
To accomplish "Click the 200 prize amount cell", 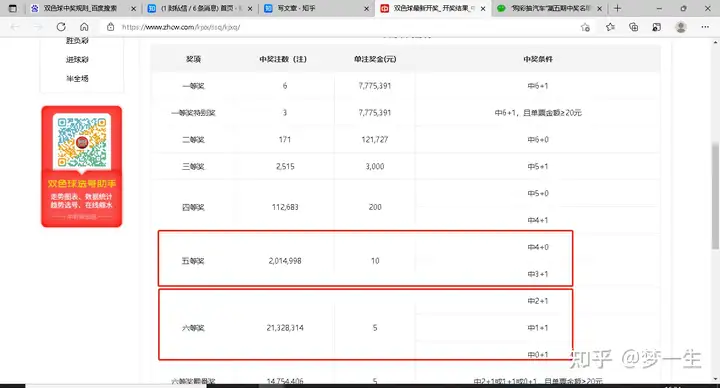I will [375, 207].
